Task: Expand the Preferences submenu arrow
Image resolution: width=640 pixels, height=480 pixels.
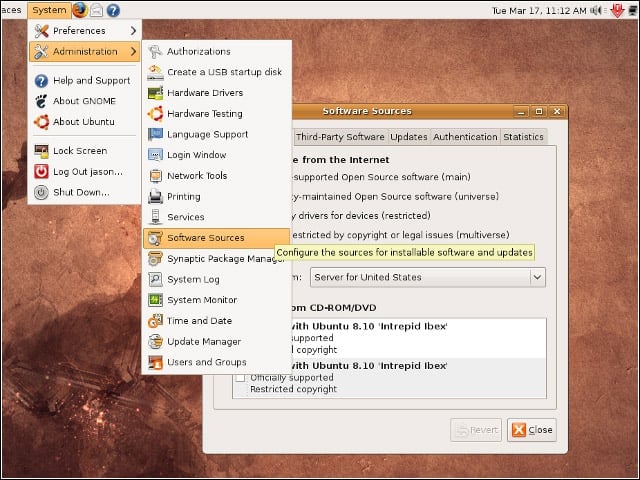Action: coord(133,31)
